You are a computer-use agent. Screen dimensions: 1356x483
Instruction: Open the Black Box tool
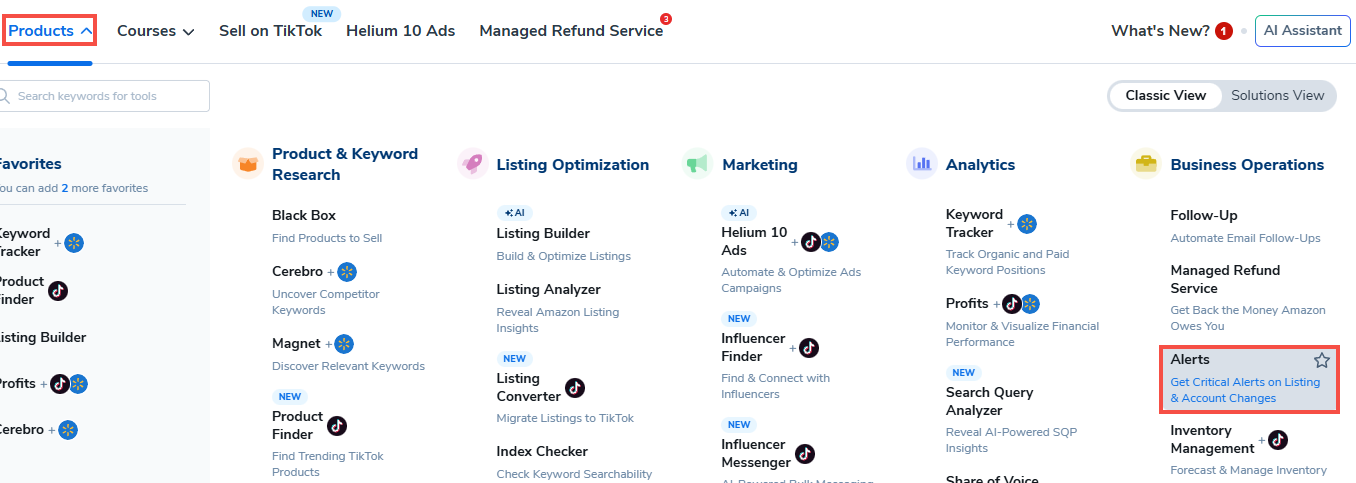(x=304, y=215)
